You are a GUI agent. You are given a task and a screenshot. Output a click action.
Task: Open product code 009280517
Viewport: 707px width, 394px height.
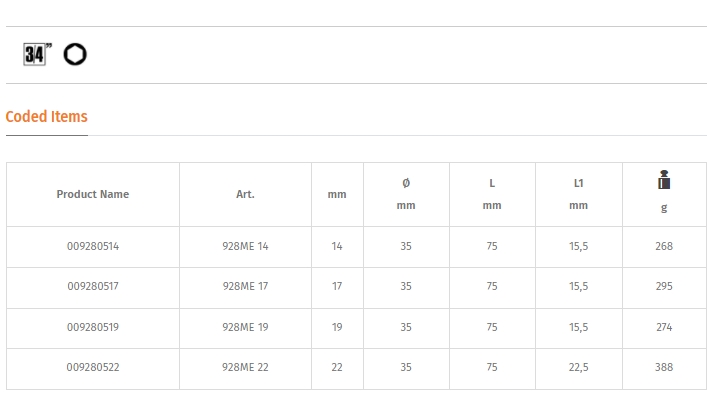pyautogui.click(x=93, y=286)
